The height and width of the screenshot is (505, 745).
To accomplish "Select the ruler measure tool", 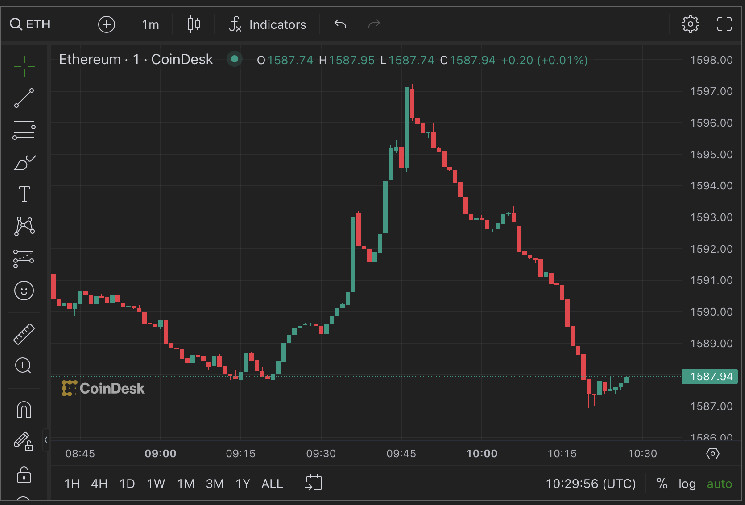I will 24,334.
